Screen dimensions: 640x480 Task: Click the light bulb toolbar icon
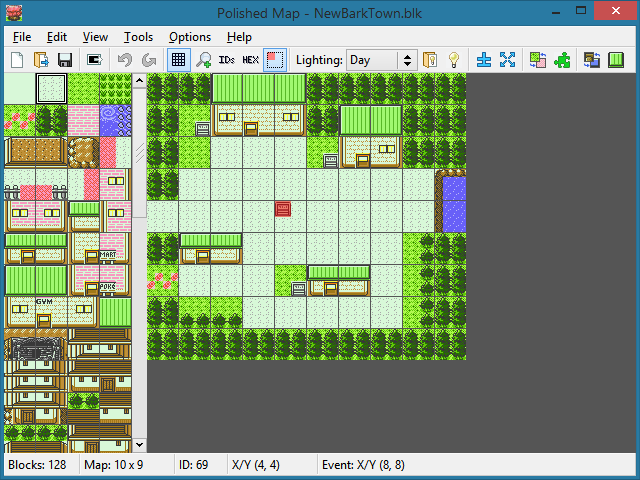tap(453, 60)
